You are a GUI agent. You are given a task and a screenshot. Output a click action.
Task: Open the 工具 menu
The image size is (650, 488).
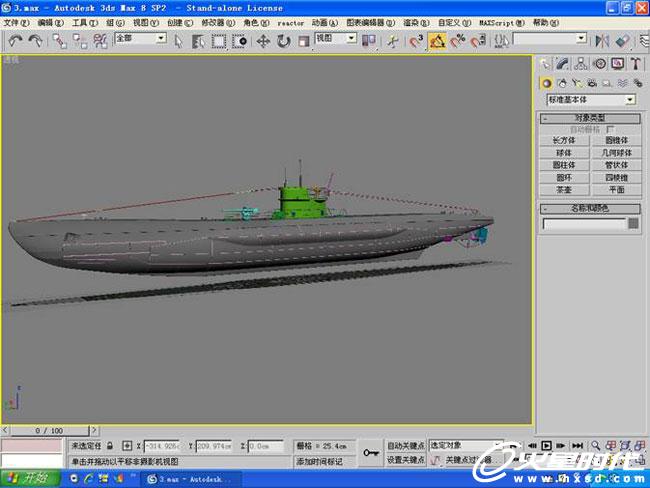click(x=85, y=23)
